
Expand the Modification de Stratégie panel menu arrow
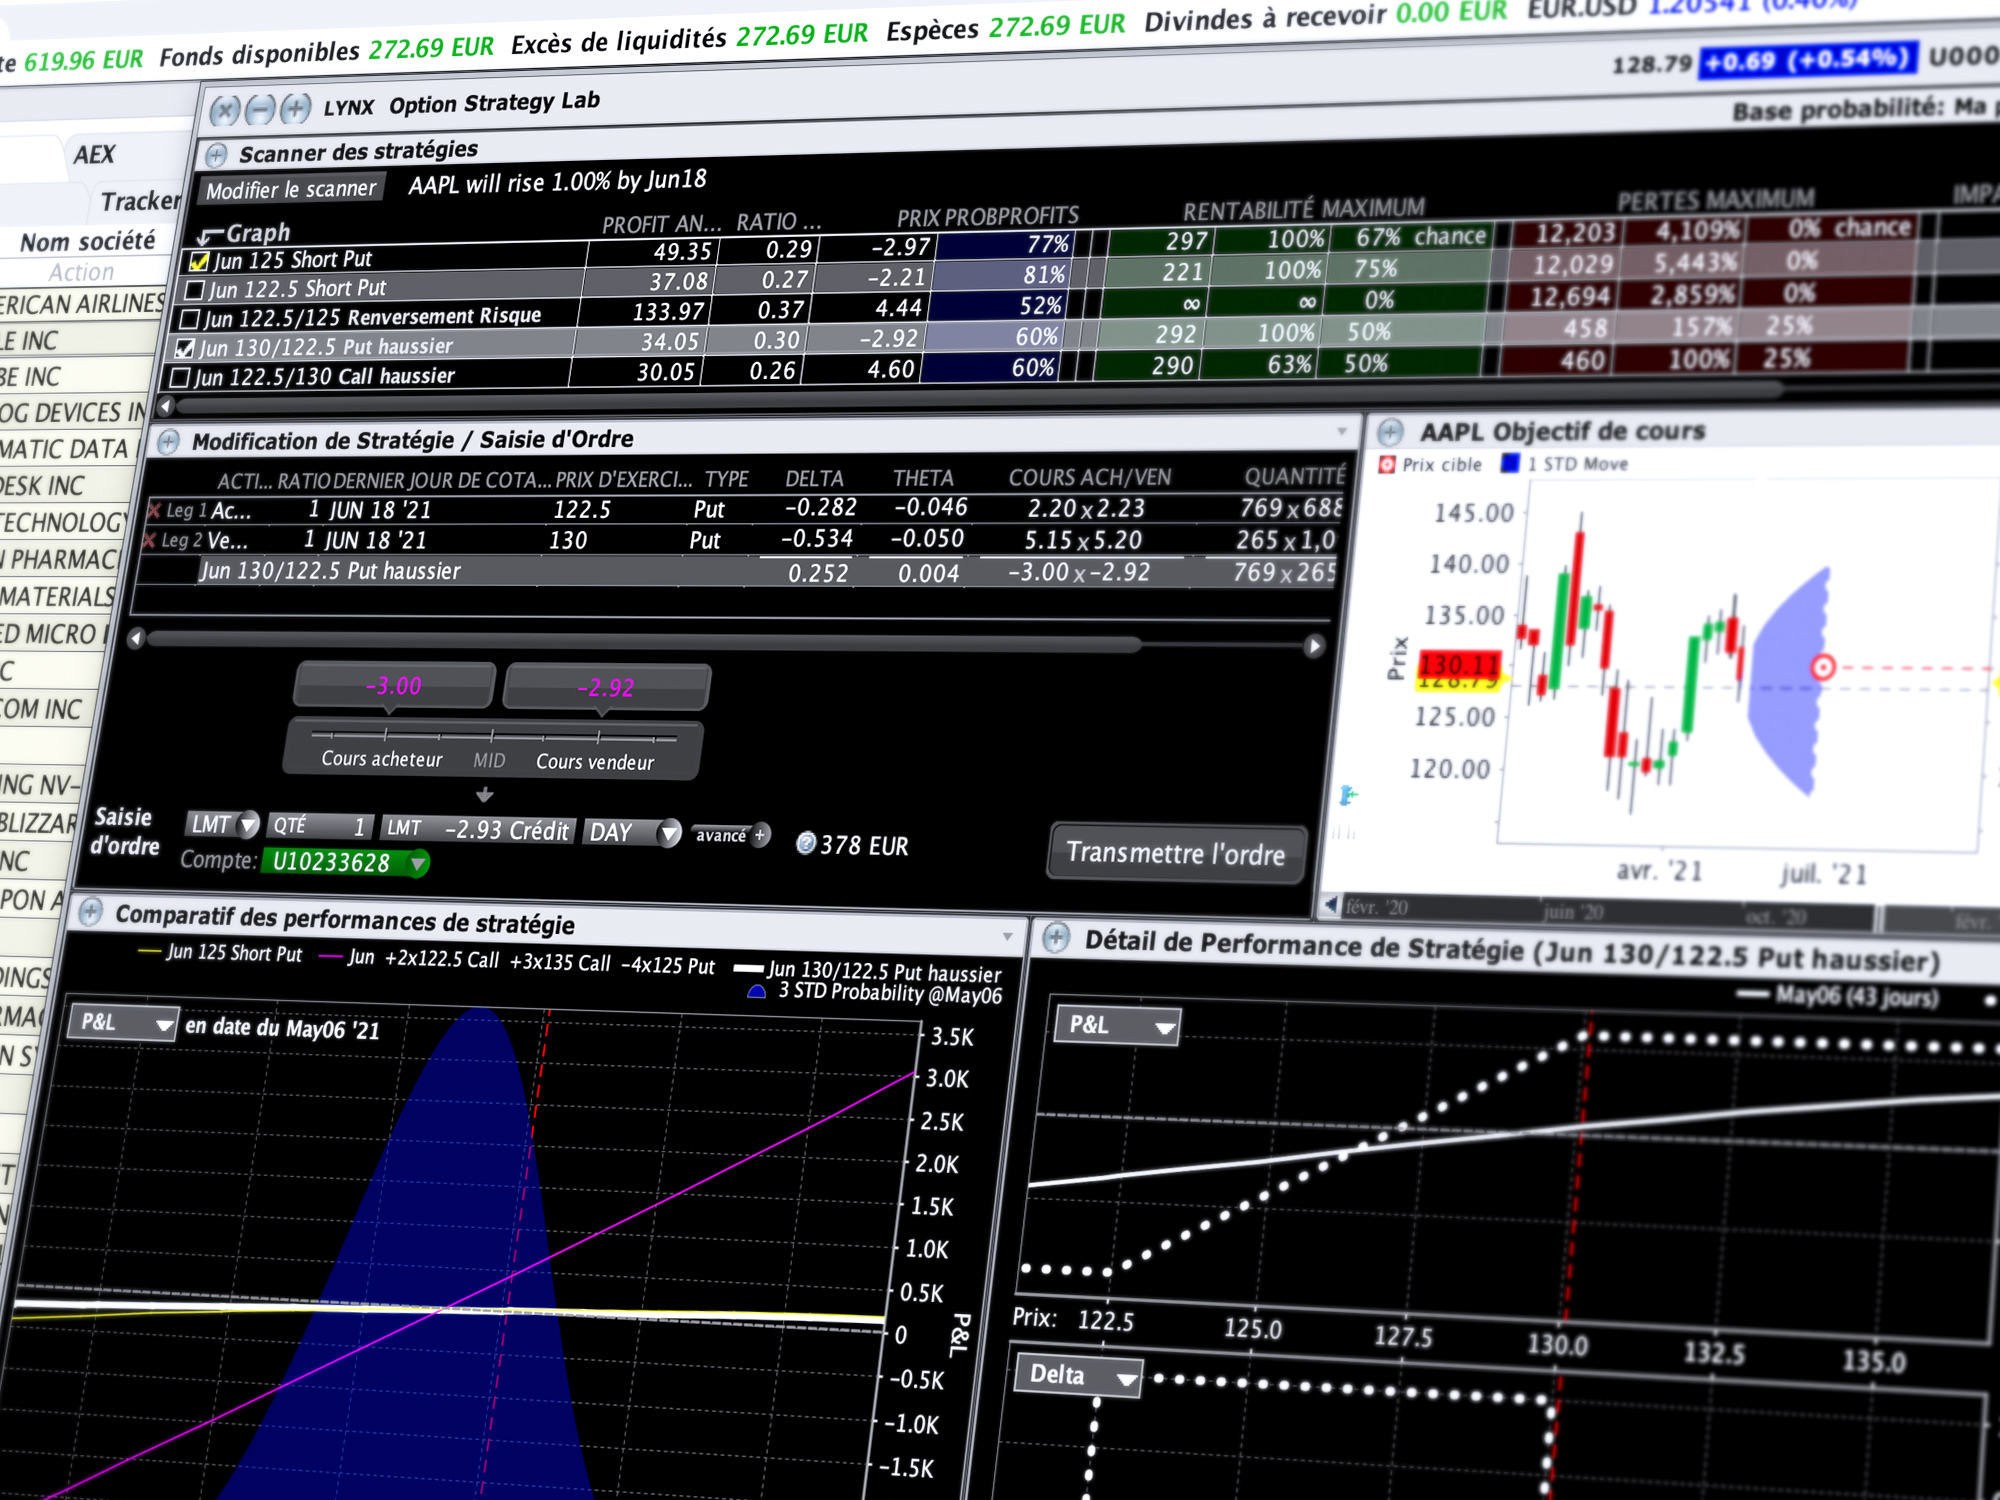(x=1342, y=431)
